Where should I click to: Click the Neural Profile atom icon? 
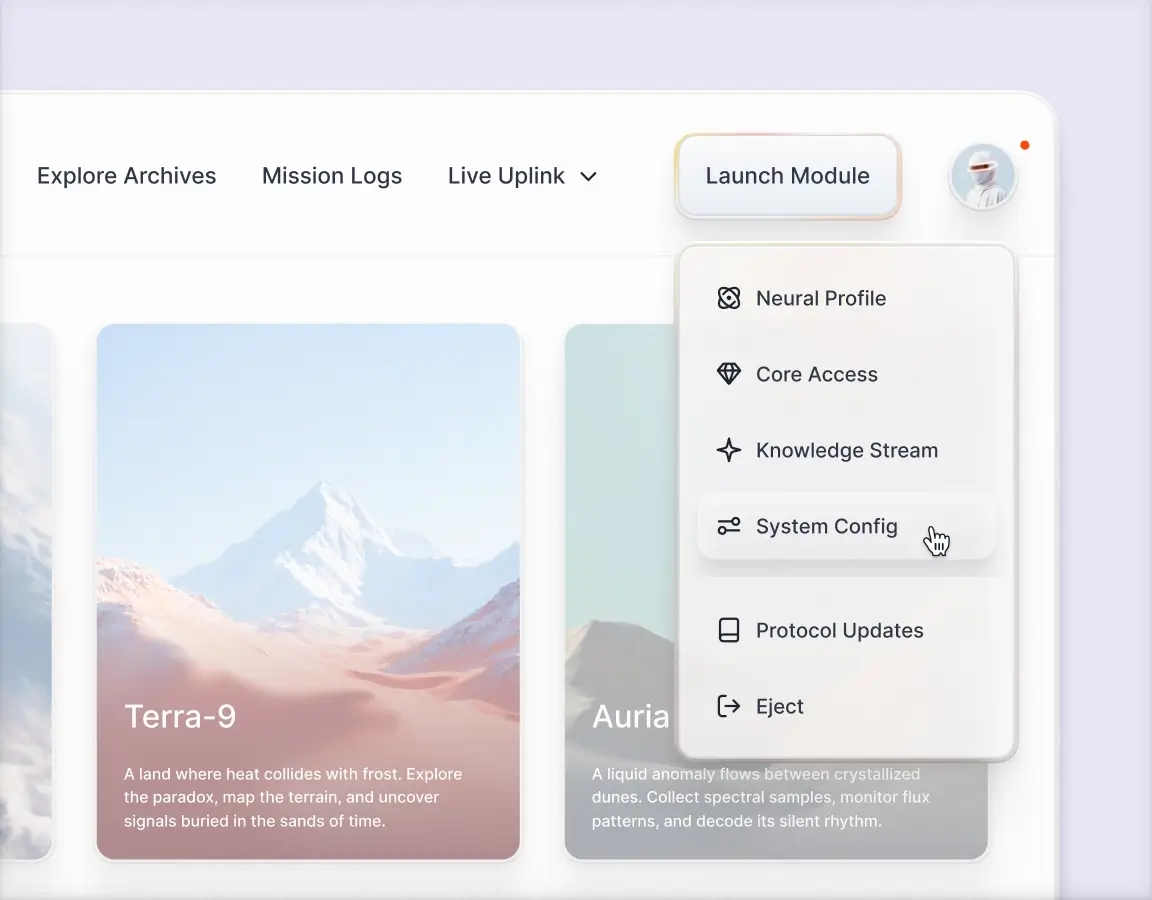pos(729,298)
